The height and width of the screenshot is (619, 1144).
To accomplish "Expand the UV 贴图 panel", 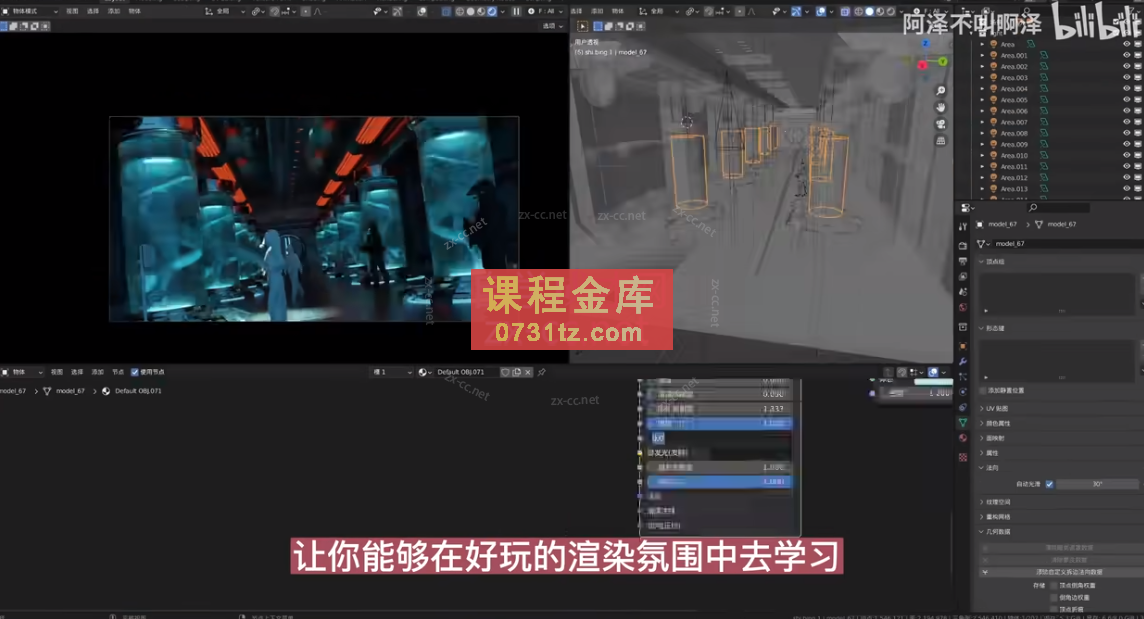I will tap(982, 409).
